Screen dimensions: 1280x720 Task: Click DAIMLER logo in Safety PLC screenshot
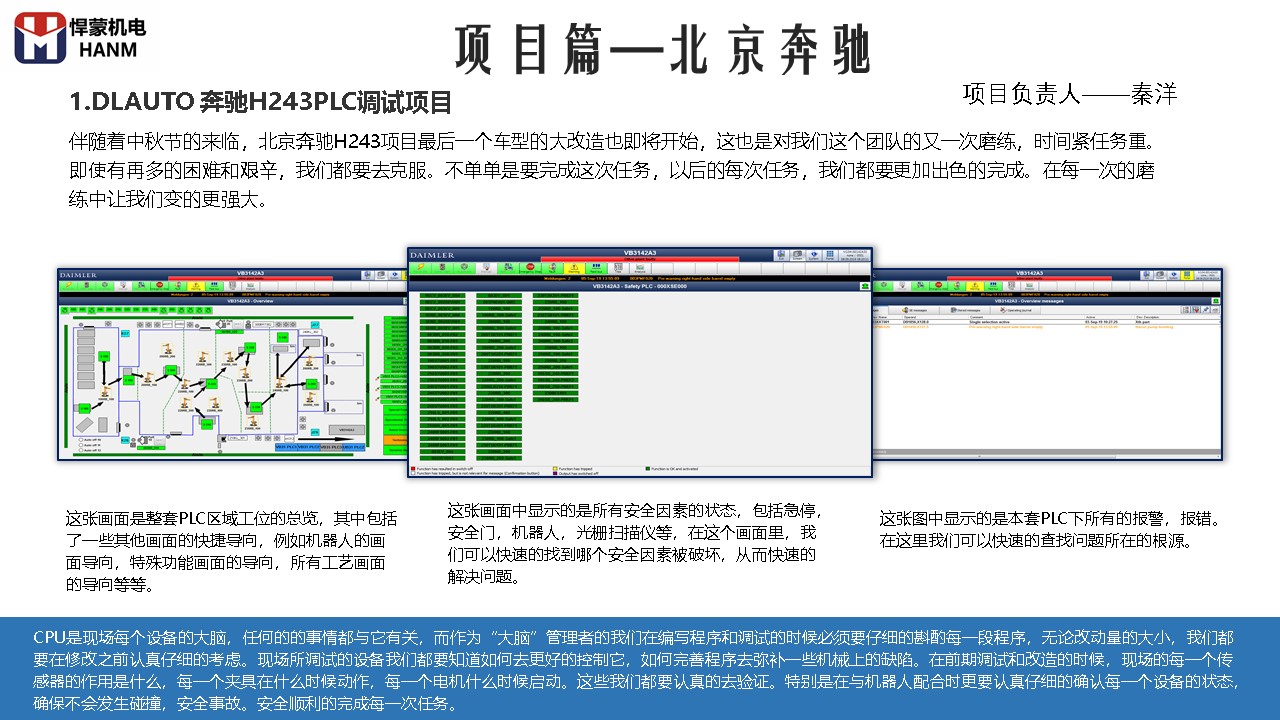point(432,255)
